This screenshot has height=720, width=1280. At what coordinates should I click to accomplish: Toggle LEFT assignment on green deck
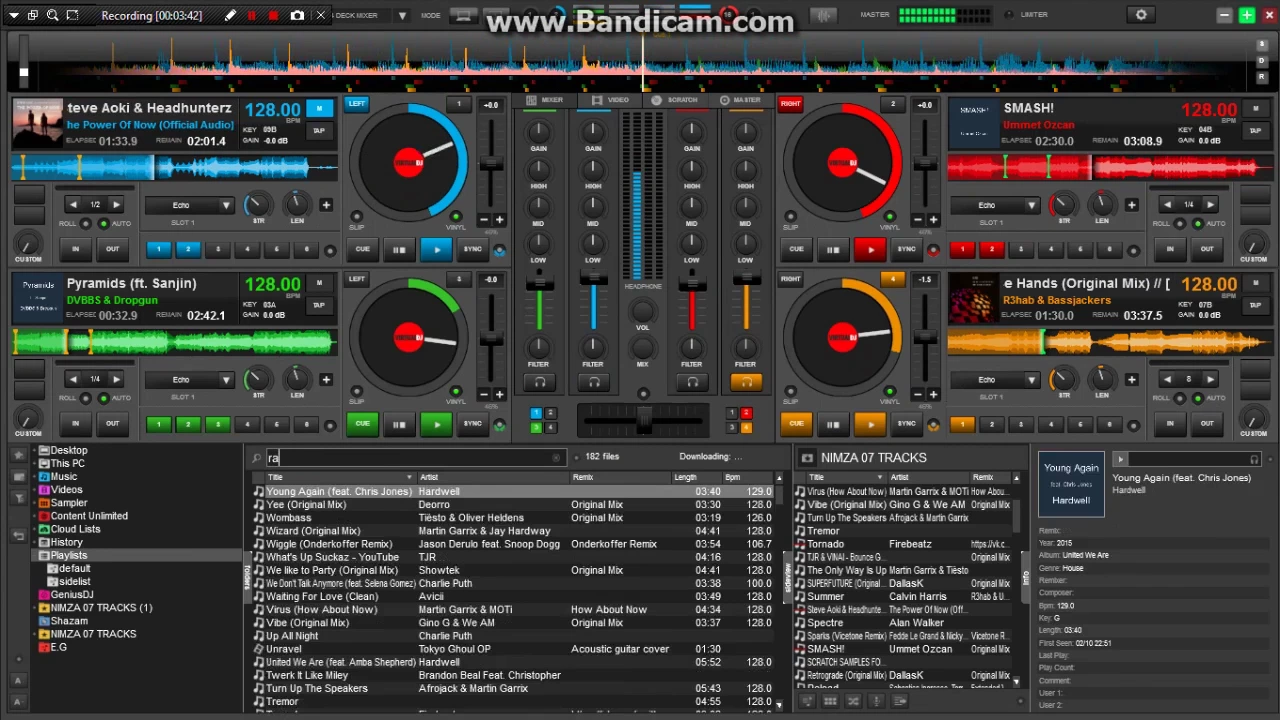pos(357,279)
